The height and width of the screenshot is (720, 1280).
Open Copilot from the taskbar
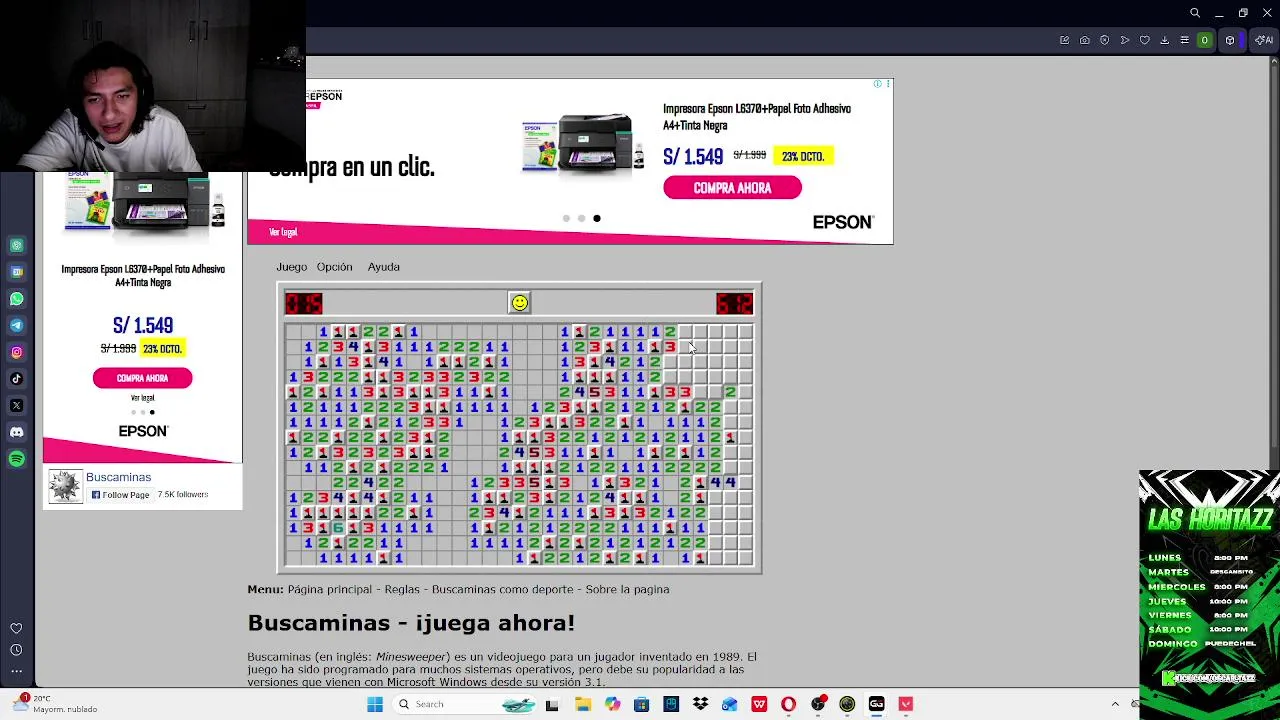click(612, 705)
